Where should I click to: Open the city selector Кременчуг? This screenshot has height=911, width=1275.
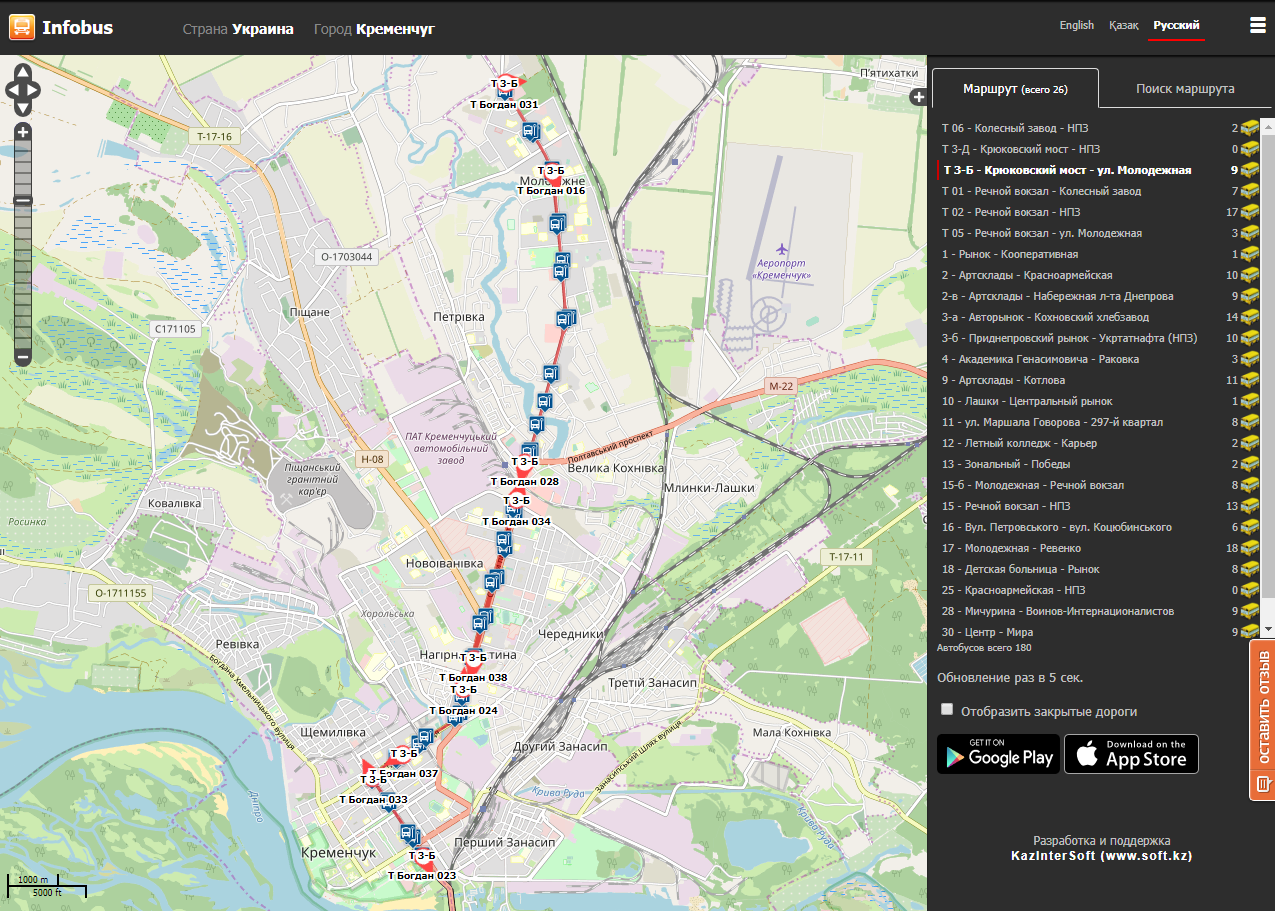pos(395,29)
